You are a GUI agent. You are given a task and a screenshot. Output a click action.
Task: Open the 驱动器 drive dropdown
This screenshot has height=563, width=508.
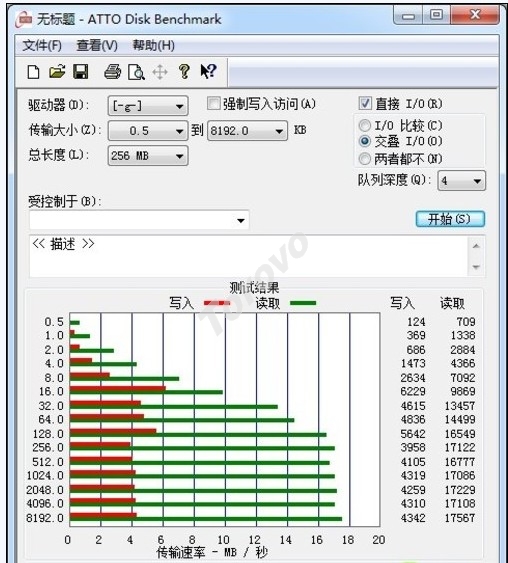(148, 106)
